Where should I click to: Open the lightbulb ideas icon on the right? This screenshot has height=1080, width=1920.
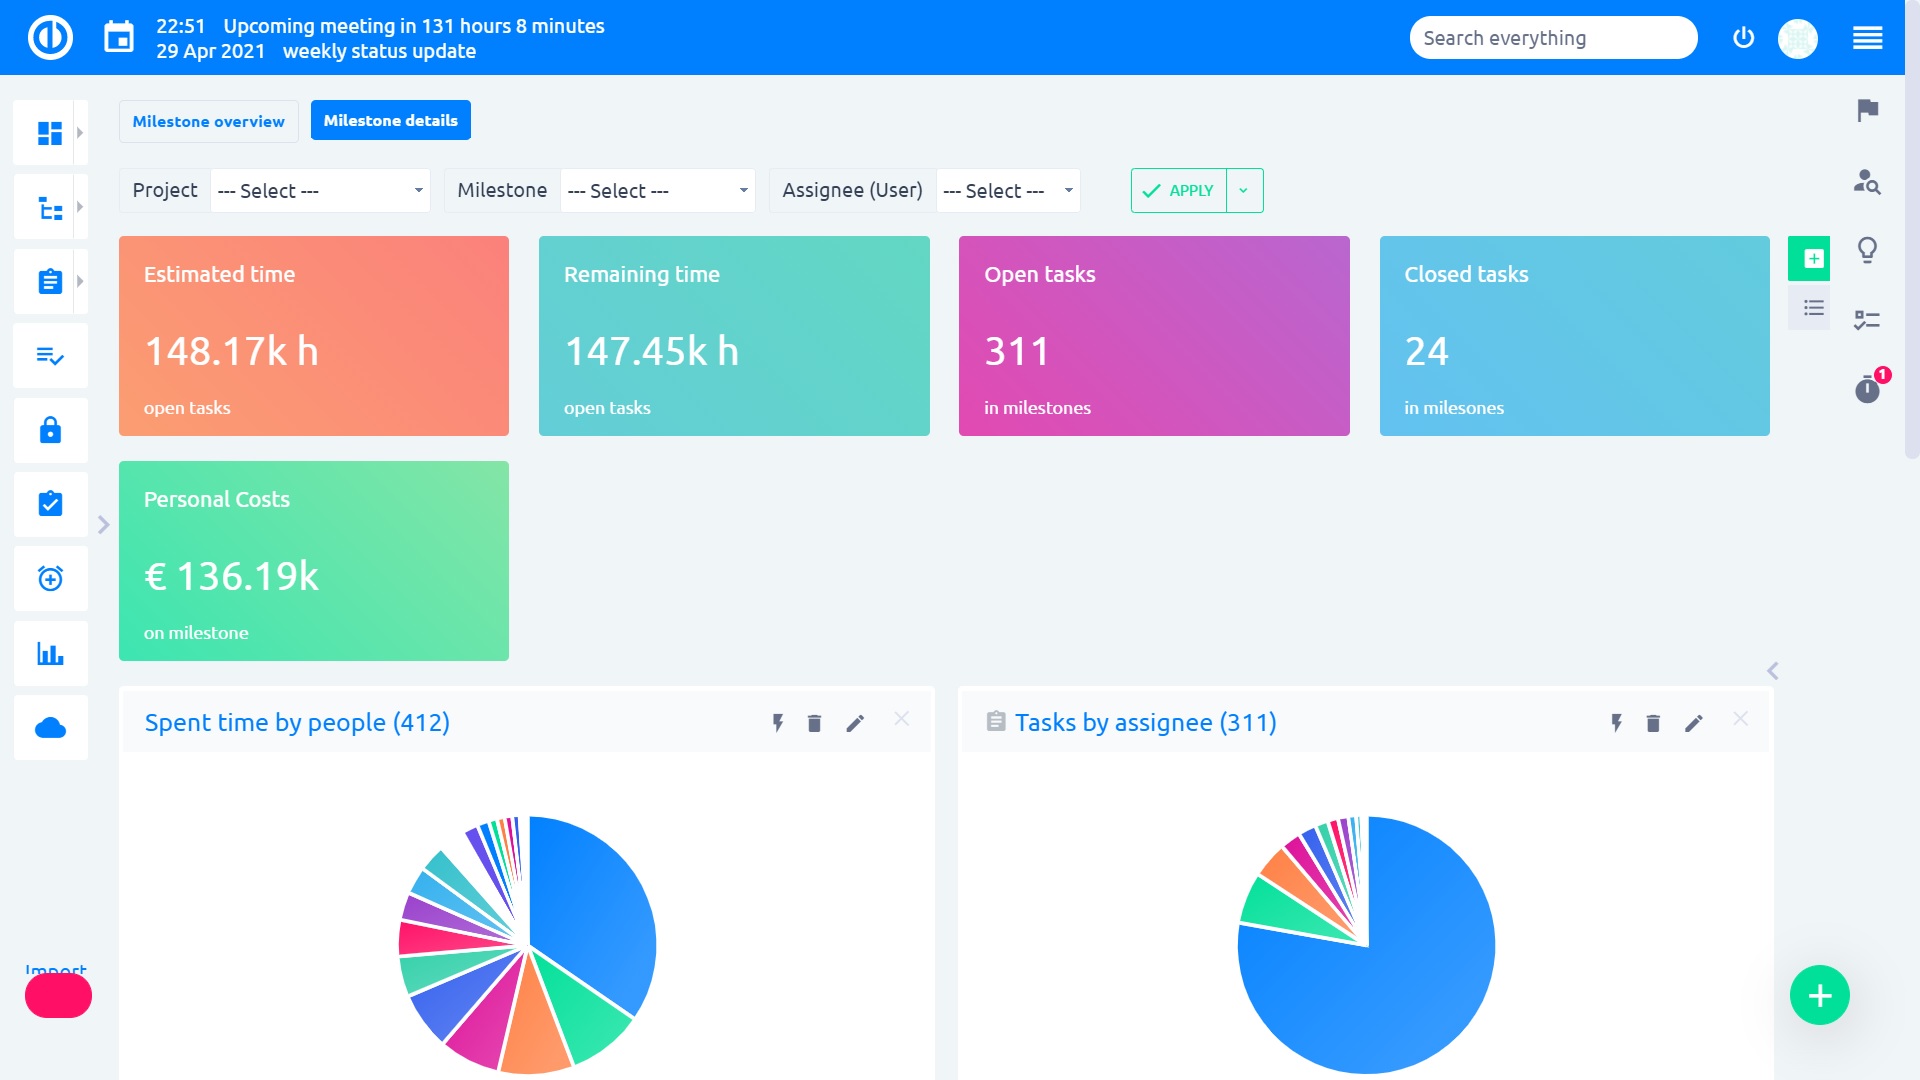coord(1868,249)
